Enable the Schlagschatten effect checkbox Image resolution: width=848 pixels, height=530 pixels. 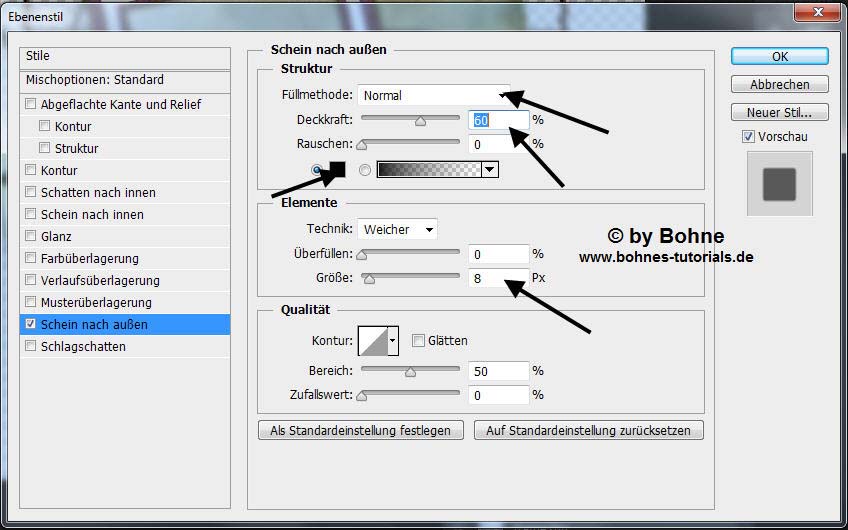coord(31,347)
